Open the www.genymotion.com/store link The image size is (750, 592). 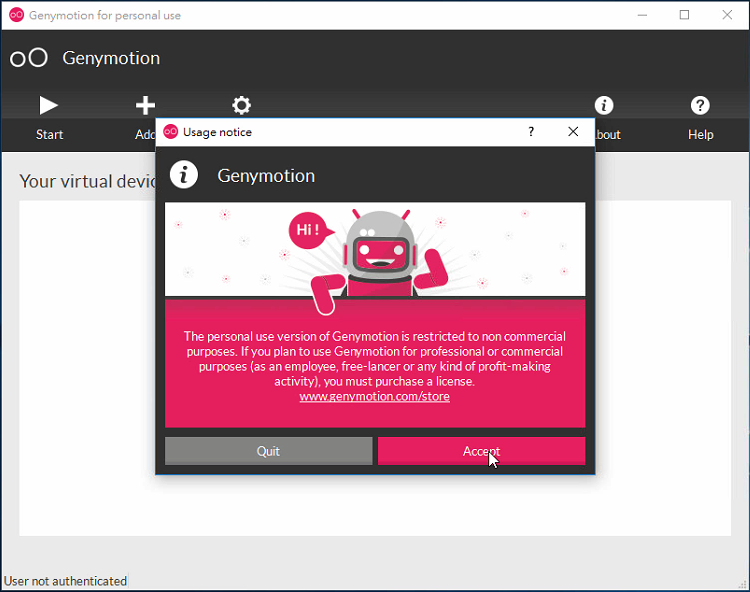375,396
